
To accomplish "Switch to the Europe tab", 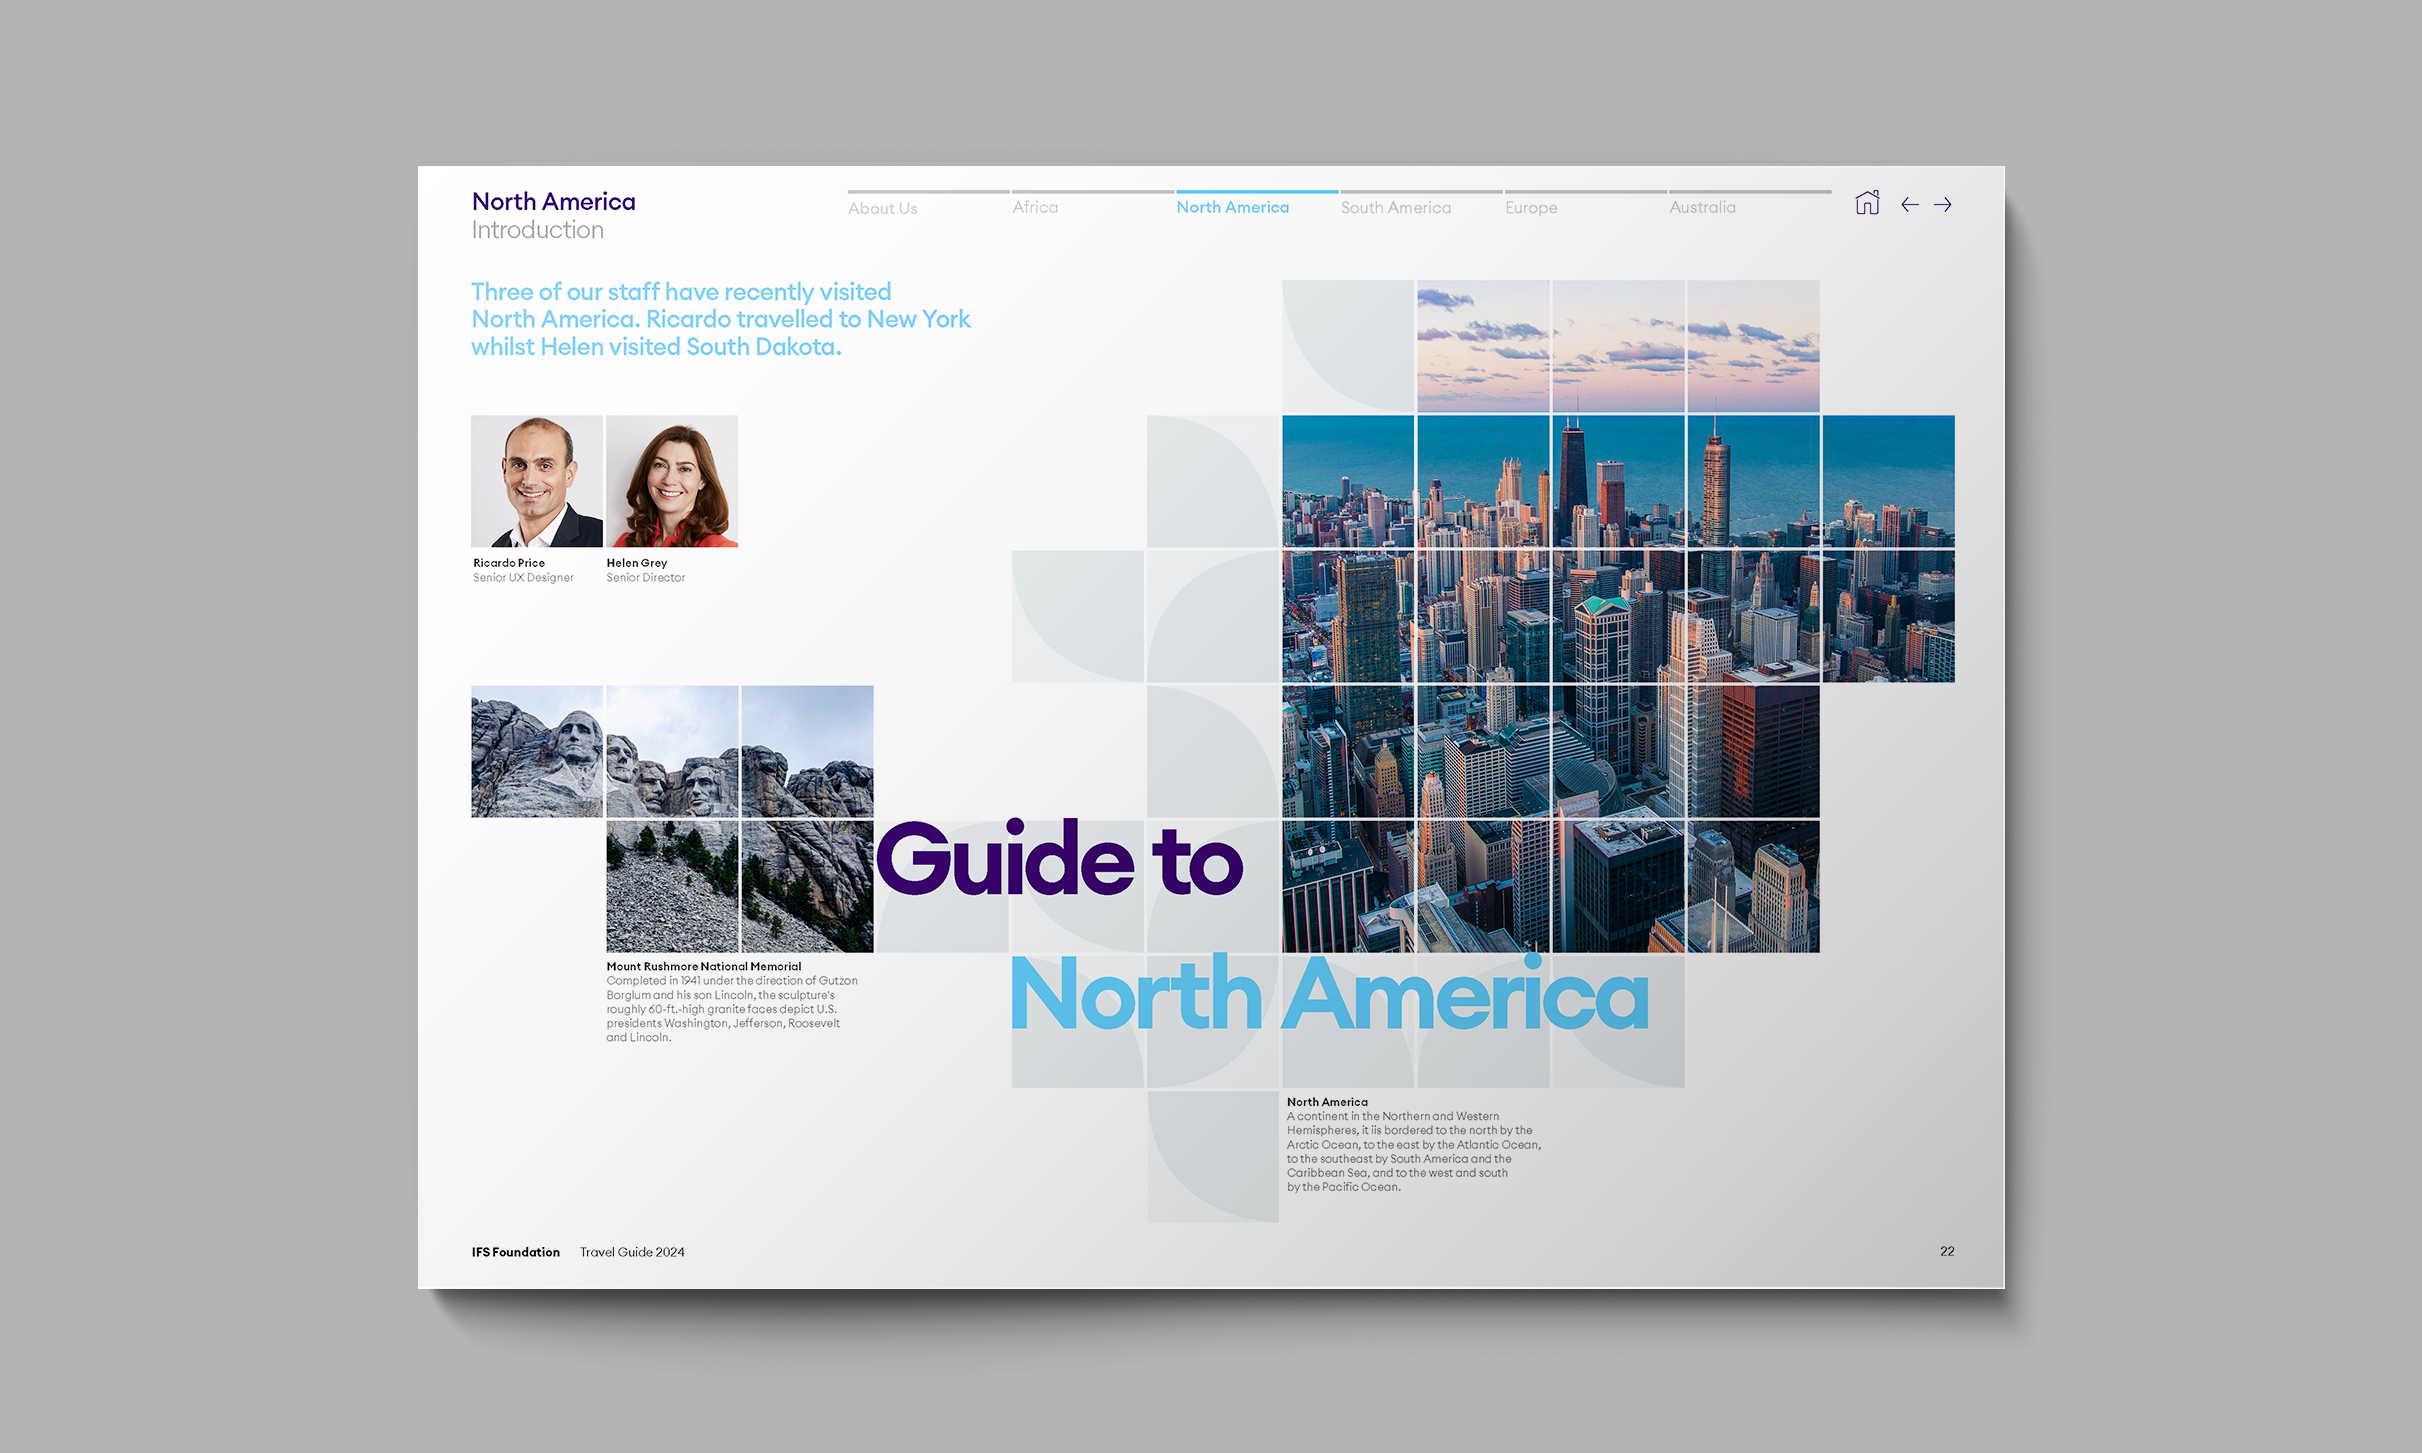I will [1530, 207].
